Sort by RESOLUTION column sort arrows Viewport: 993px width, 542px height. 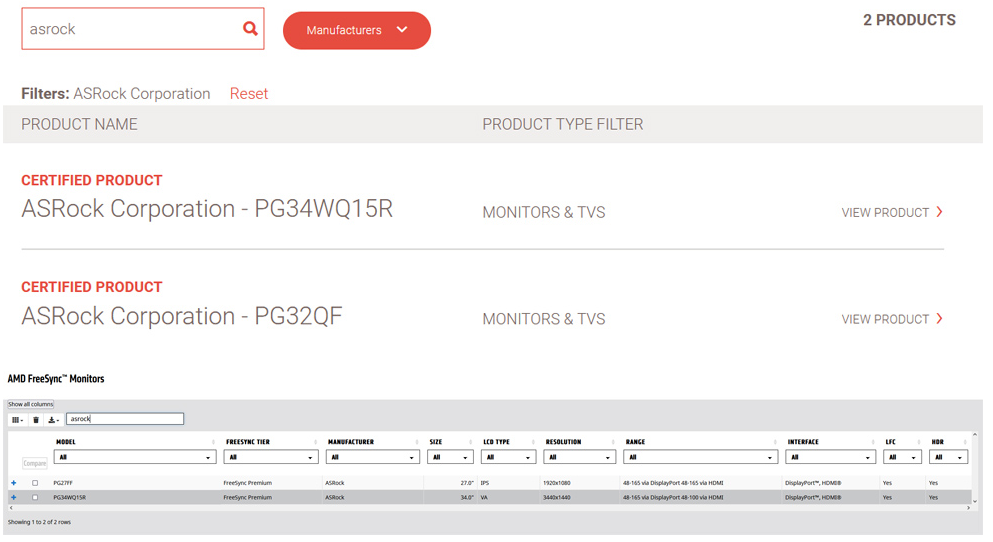[613, 442]
